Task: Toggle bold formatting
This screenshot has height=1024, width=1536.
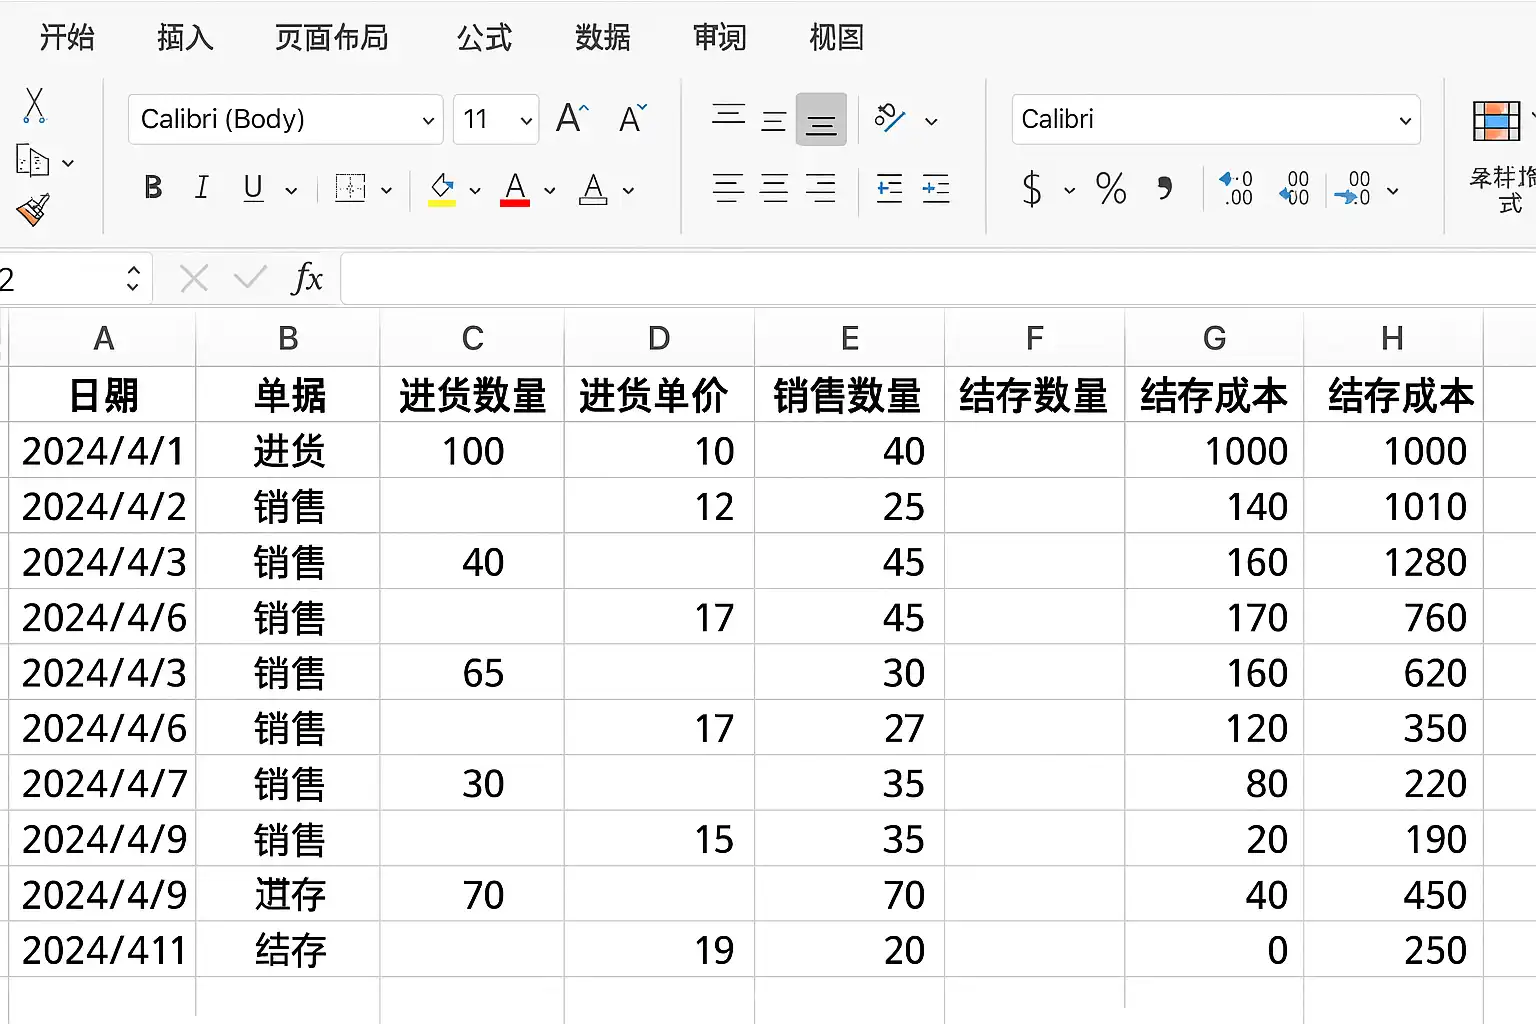Action: click(153, 188)
